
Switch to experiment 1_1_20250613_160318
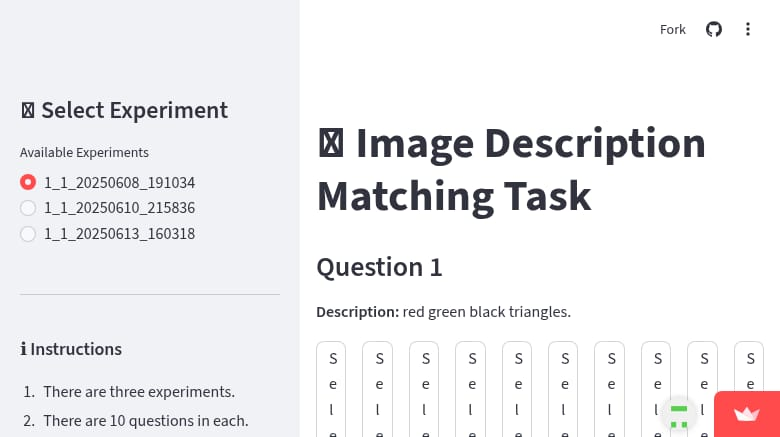point(28,234)
